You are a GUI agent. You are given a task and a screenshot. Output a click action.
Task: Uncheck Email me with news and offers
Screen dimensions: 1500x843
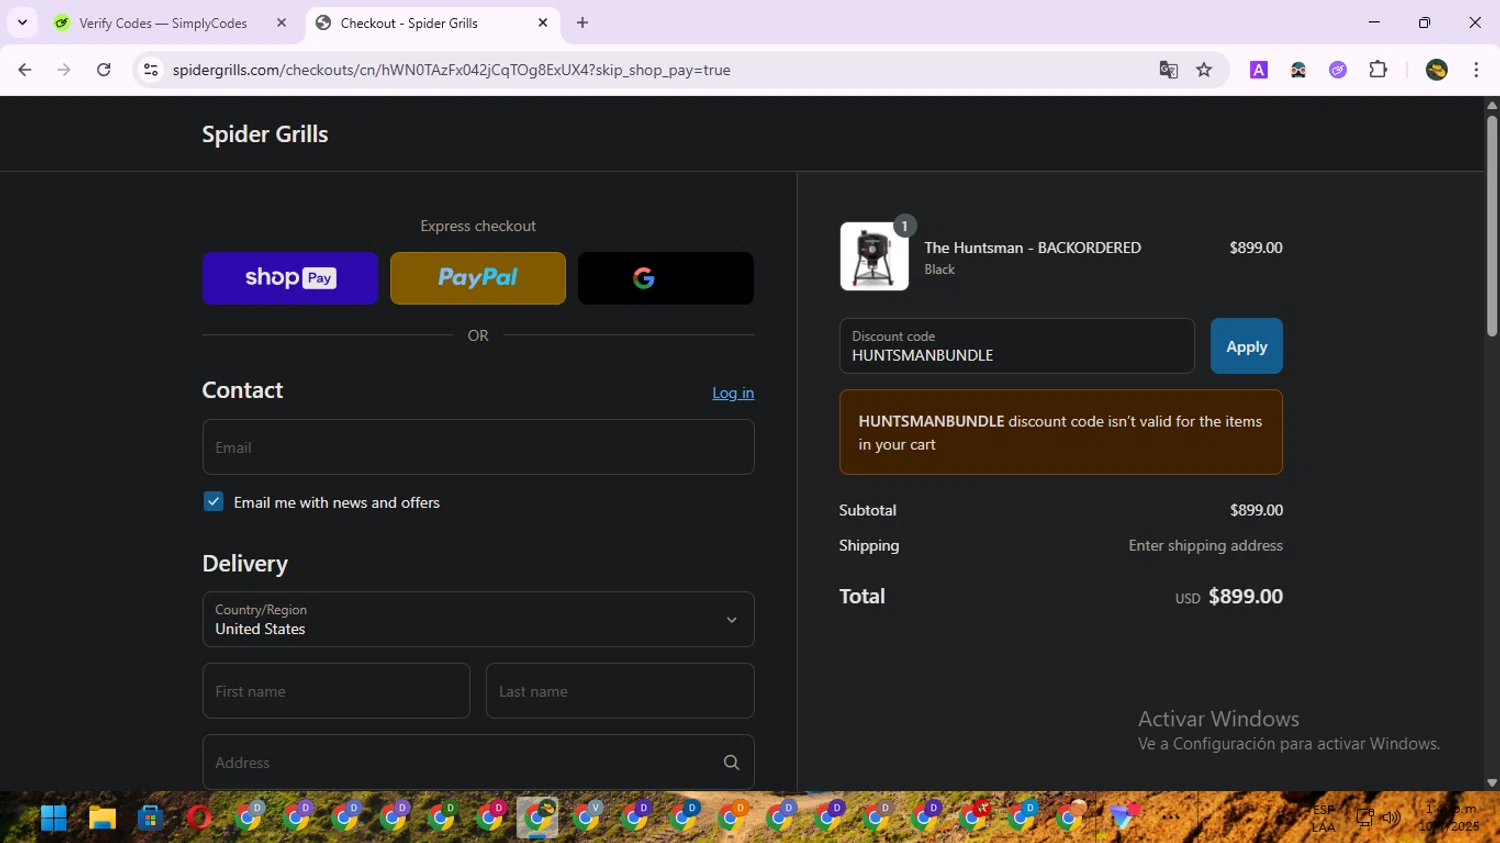tap(213, 502)
